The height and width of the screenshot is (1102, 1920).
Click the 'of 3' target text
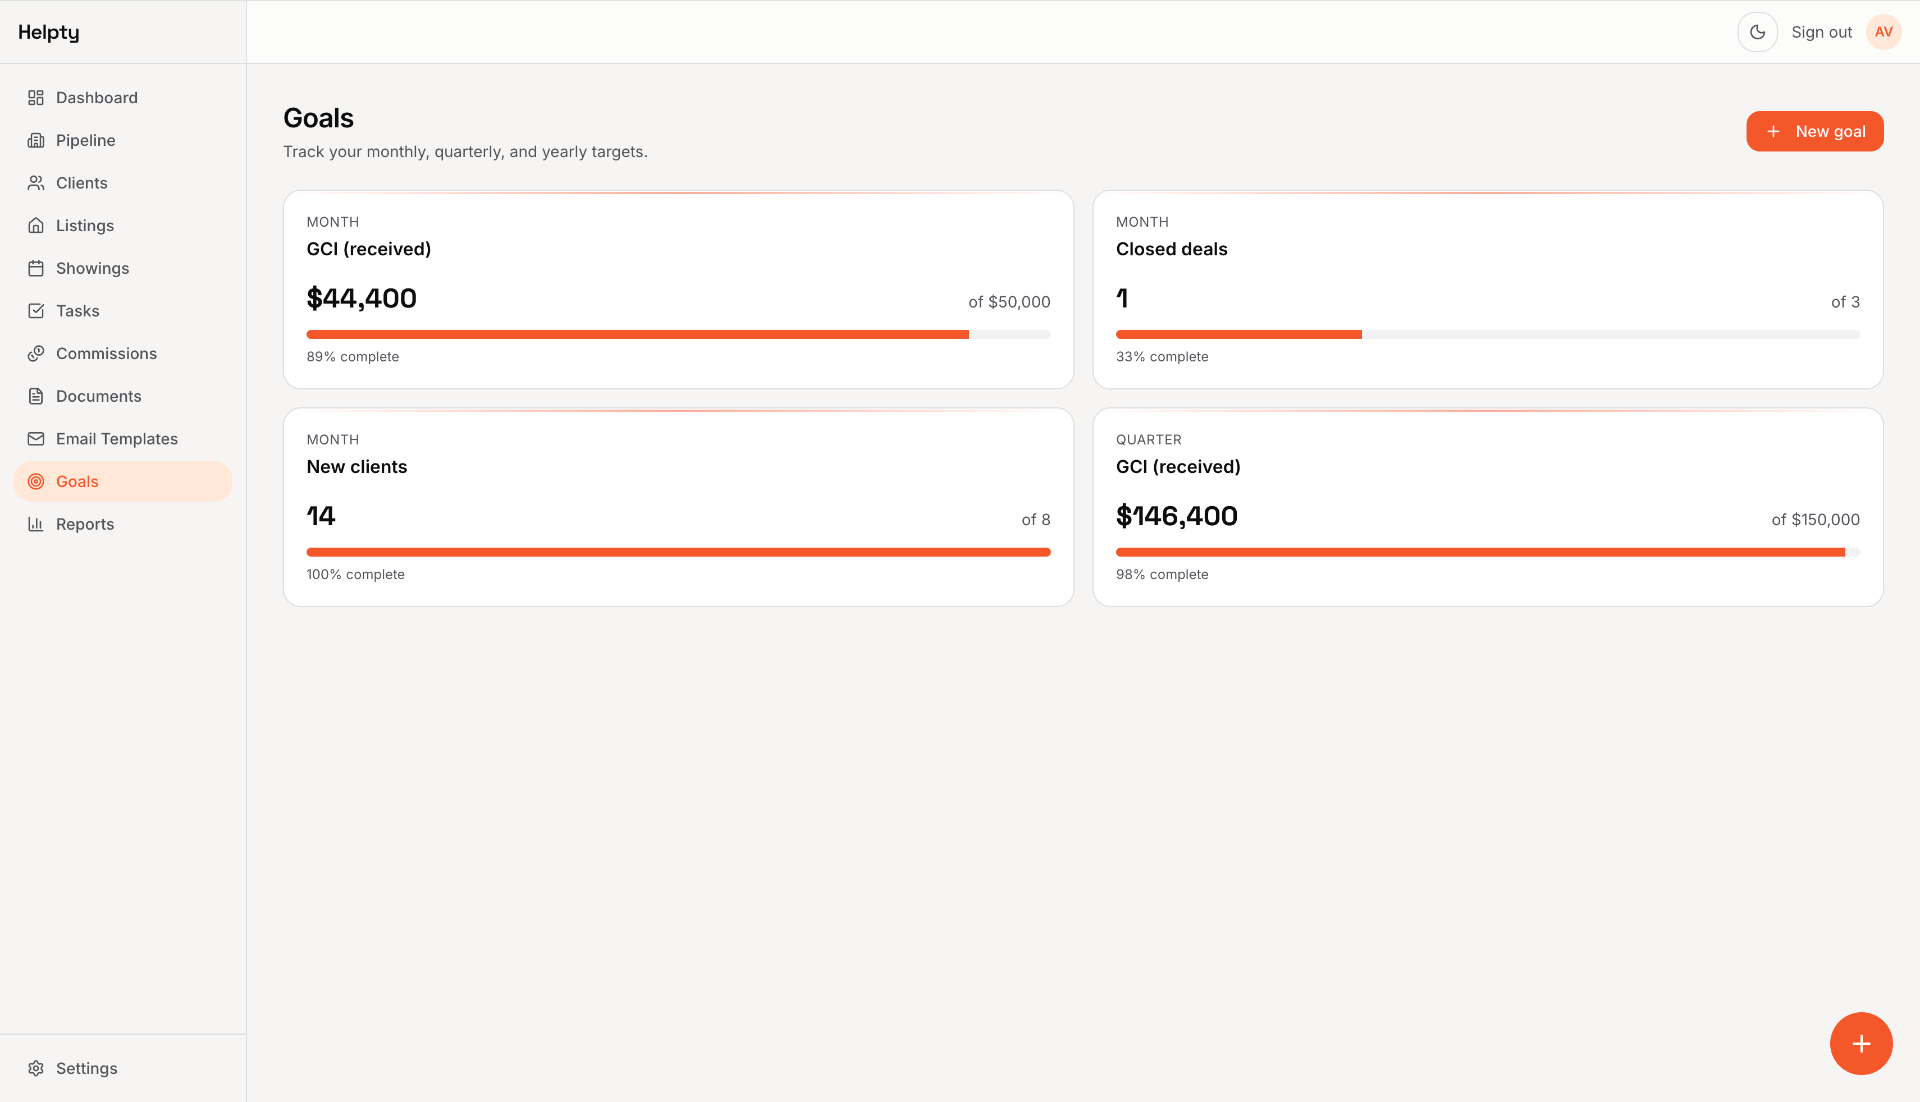[x=1845, y=302]
